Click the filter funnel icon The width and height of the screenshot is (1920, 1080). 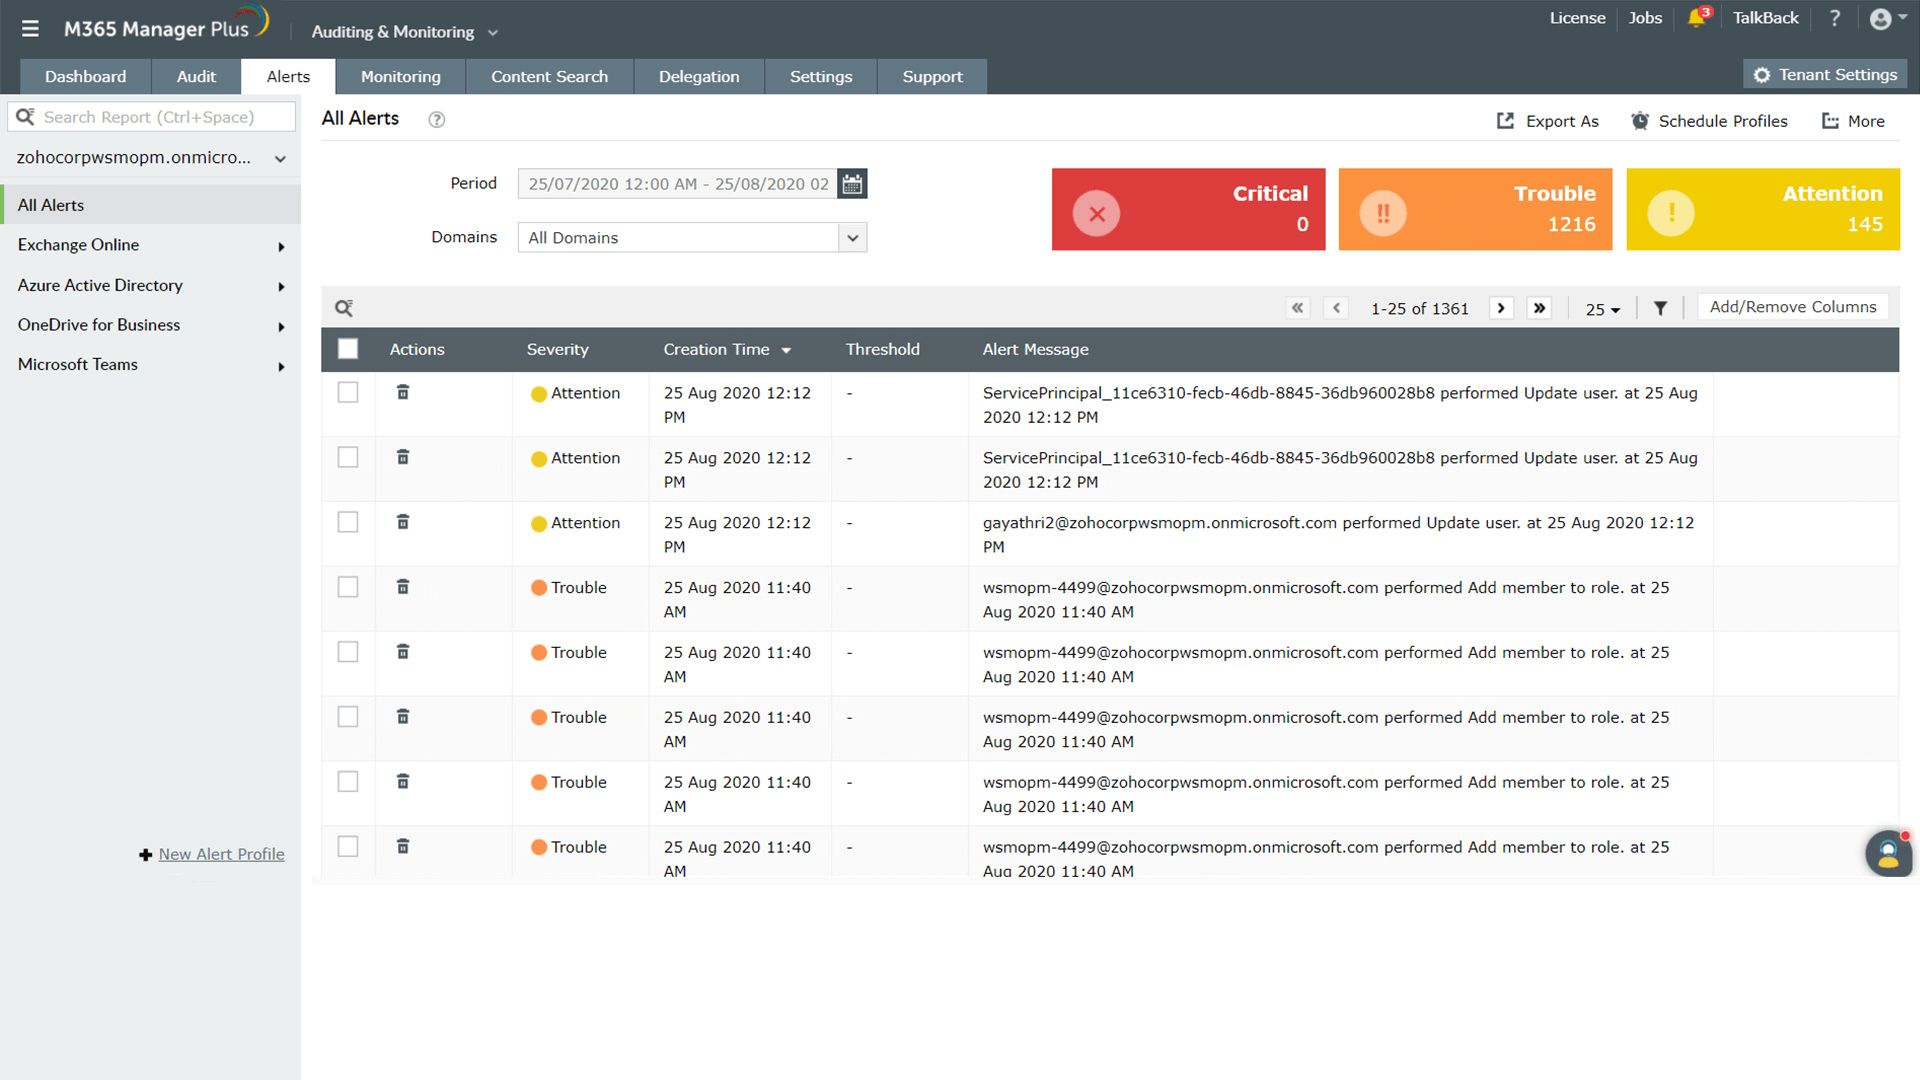point(1660,308)
